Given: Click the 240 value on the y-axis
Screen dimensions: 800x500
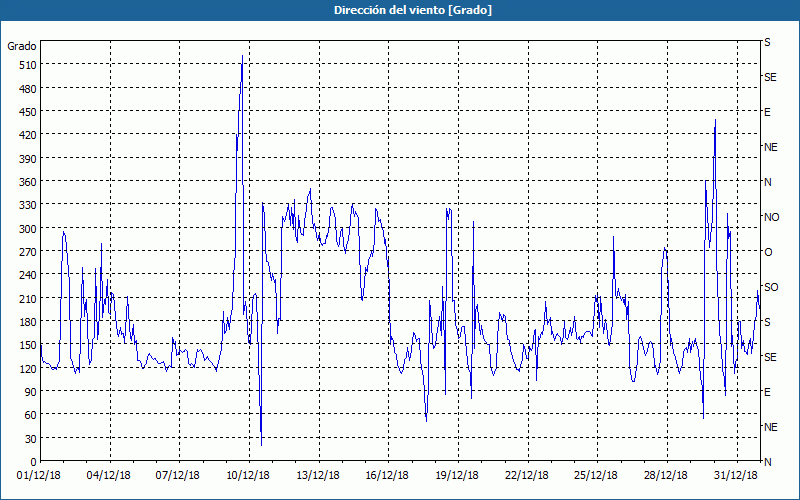Looking at the screenshot, I should (28, 276).
